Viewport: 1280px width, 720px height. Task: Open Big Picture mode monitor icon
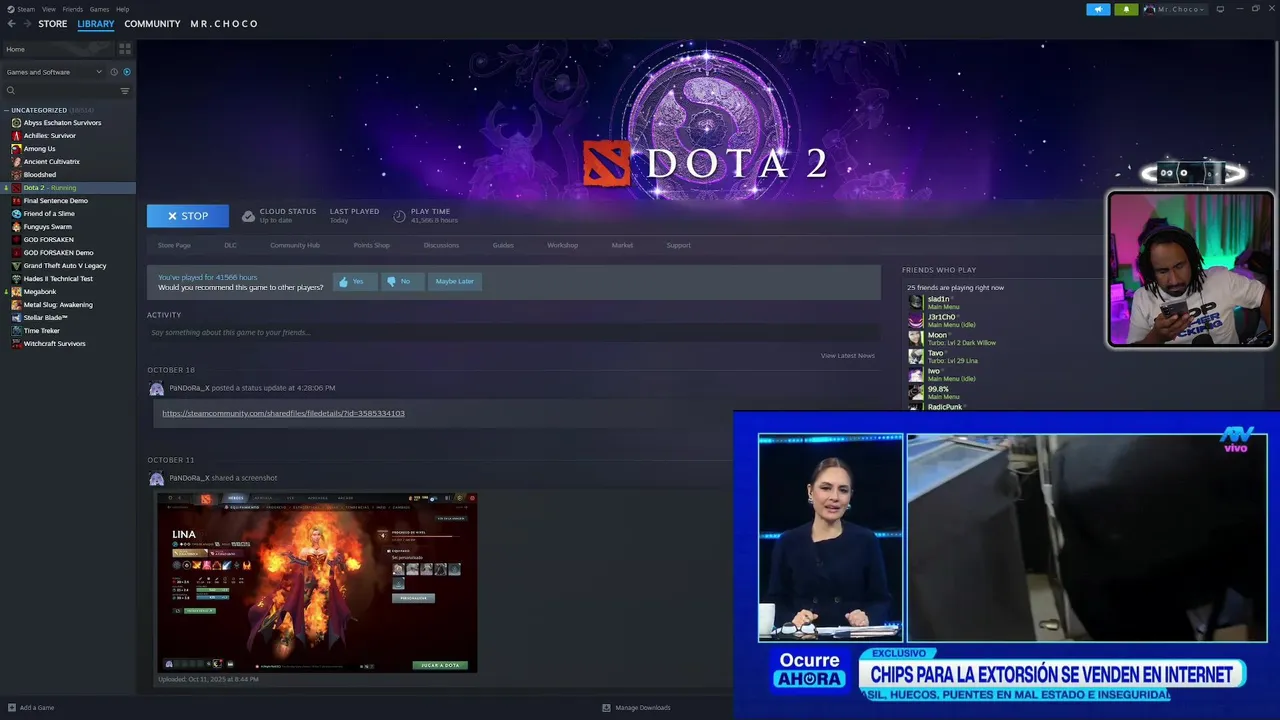(x=1220, y=9)
